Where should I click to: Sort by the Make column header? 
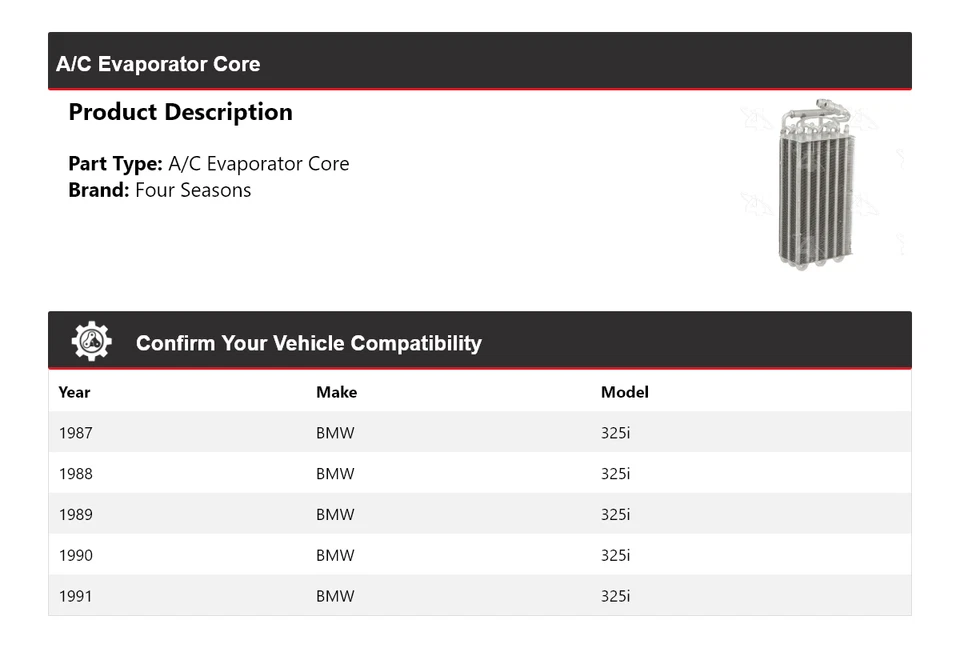click(336, 392)
